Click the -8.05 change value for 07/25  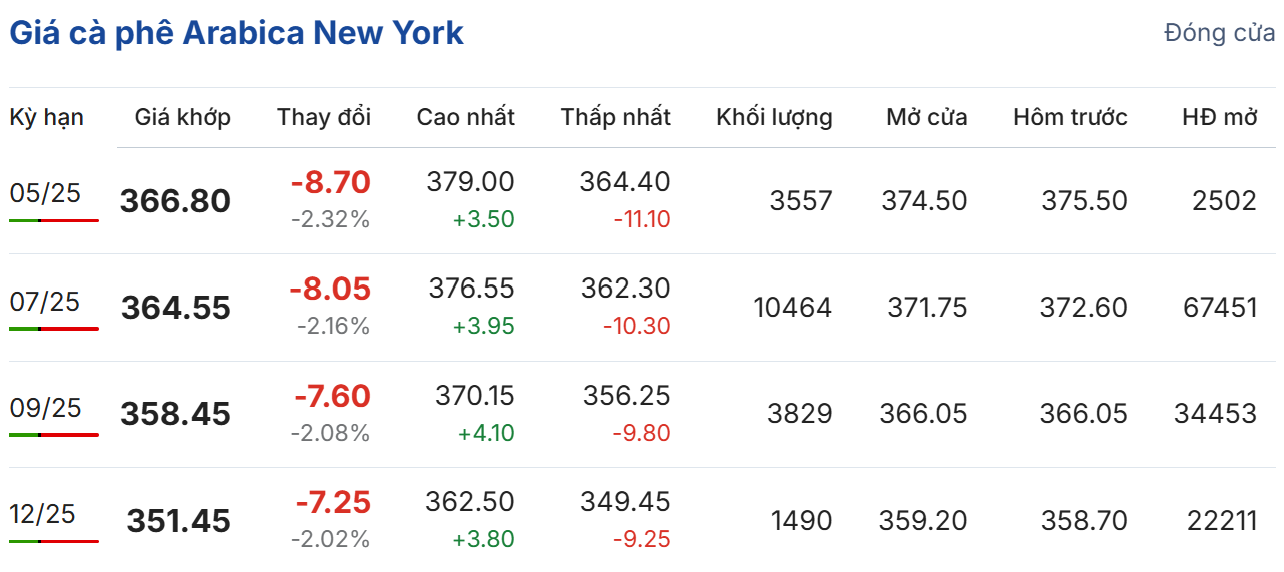[x=330, y=290]
